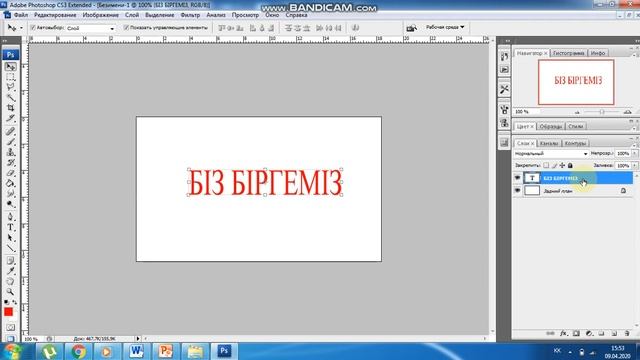640x360 pixels.
Task: Select the Zoom tool
Action: click(11, 292)
